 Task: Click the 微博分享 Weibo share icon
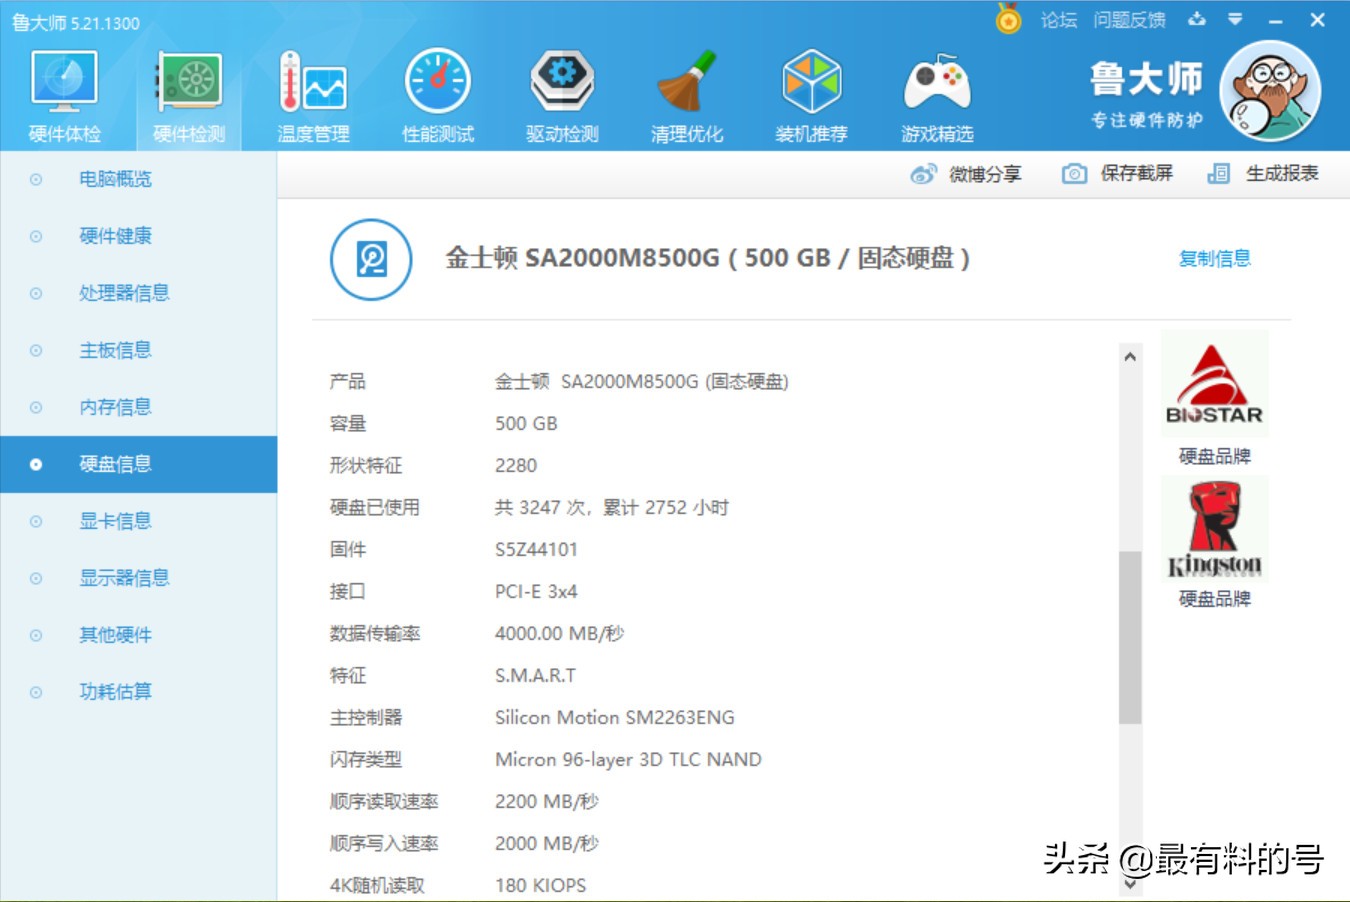tap(969, 173)
